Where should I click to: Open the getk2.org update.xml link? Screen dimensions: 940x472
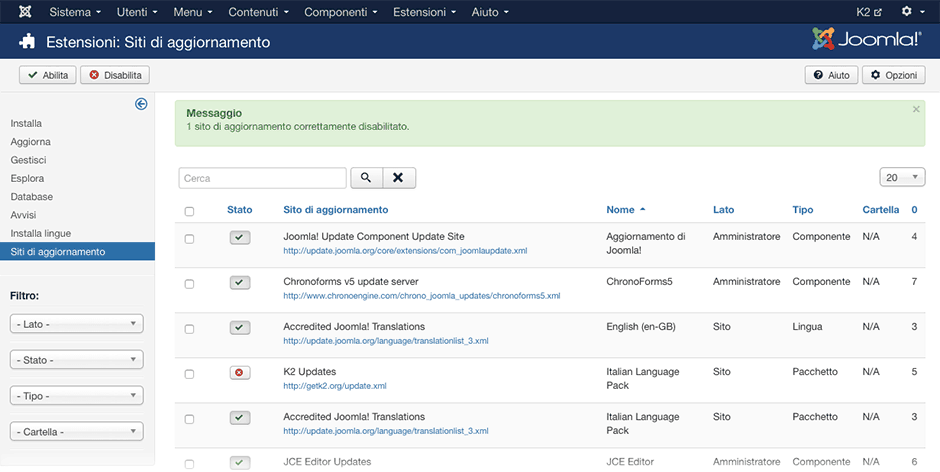(x=335, y=386)
